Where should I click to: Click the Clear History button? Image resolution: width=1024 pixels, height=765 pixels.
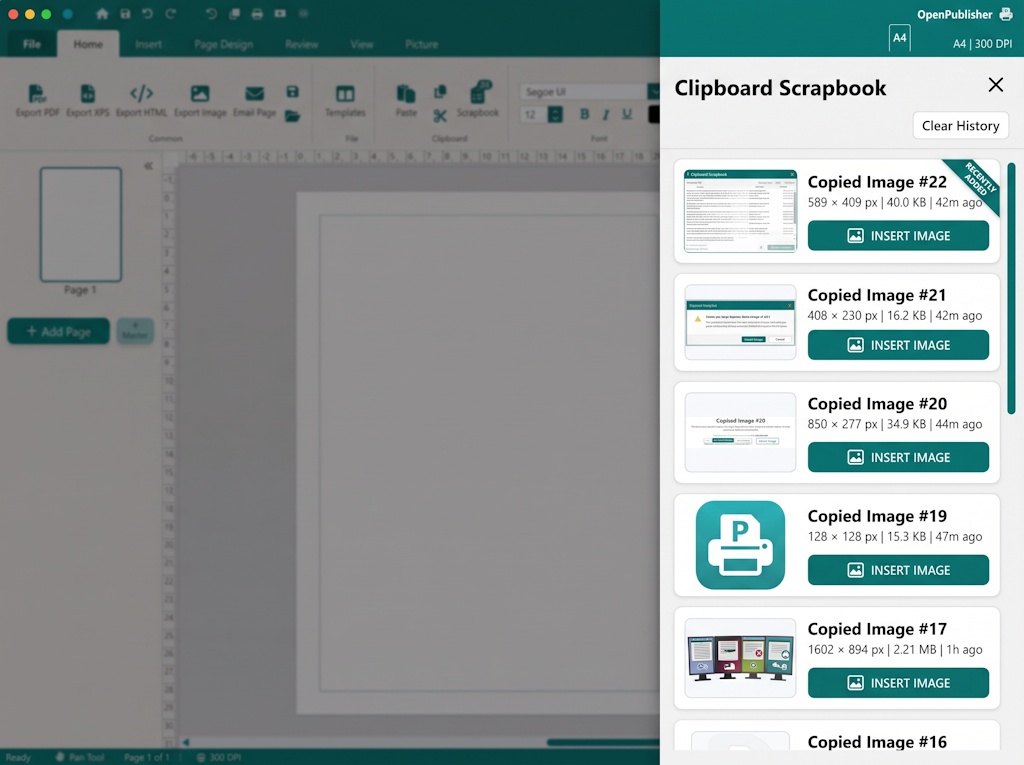pos(960,125)
